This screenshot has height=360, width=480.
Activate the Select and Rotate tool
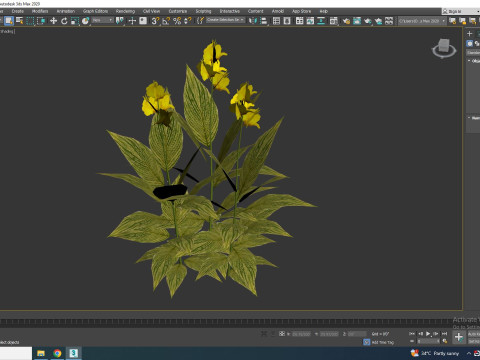click(x=64, y=21)
